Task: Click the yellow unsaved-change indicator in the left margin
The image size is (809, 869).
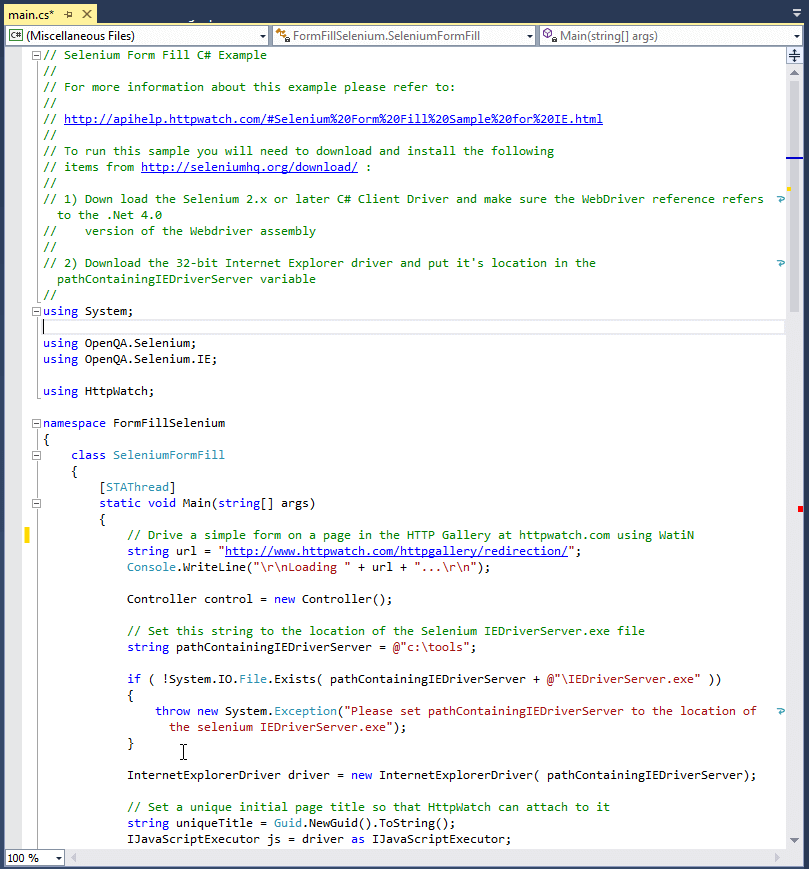Action: click(26, 535)
